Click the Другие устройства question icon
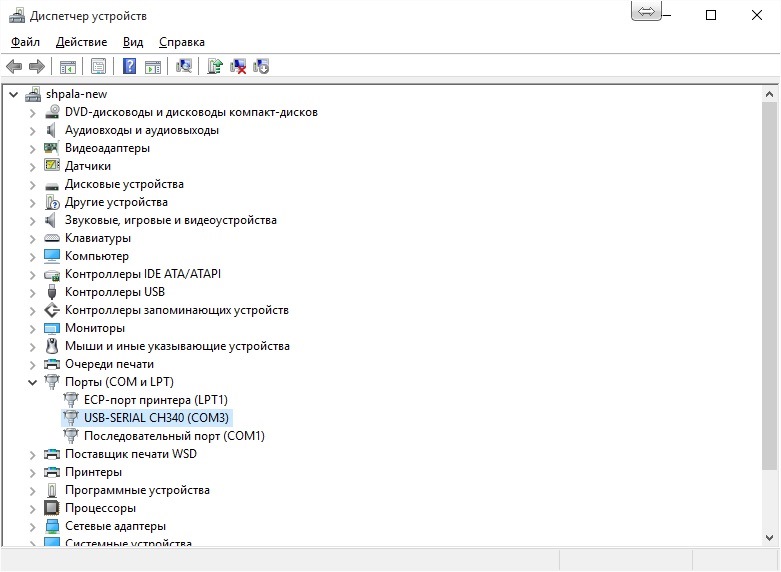Viewport: 781px width, 572px height. tap(52, 202)
